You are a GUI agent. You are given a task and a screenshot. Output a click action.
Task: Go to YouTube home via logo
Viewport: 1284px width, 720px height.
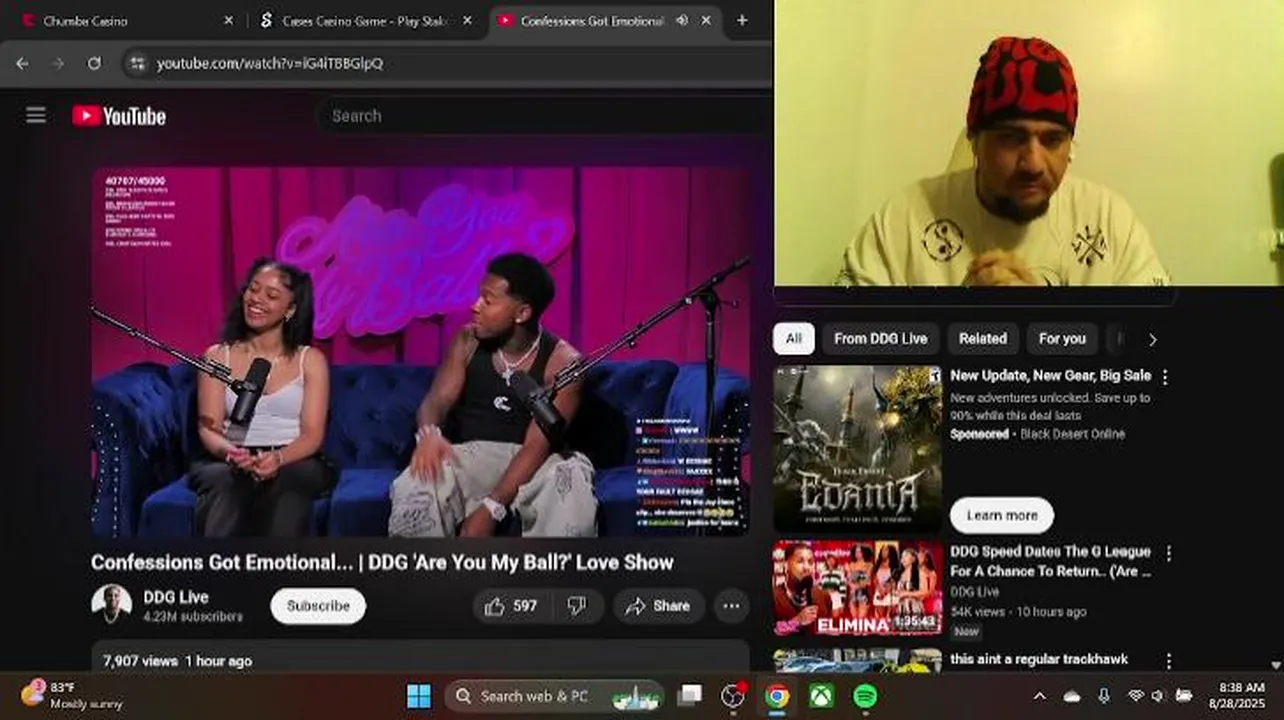119,116
